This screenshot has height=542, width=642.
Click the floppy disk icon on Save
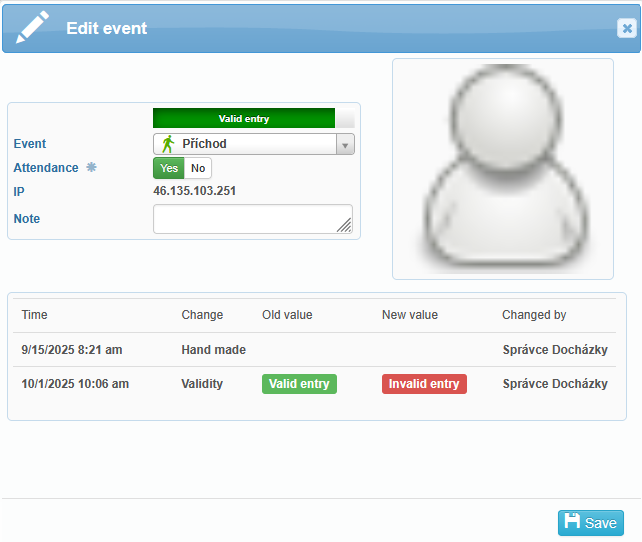pyautogui.click(x=572, y=522)
